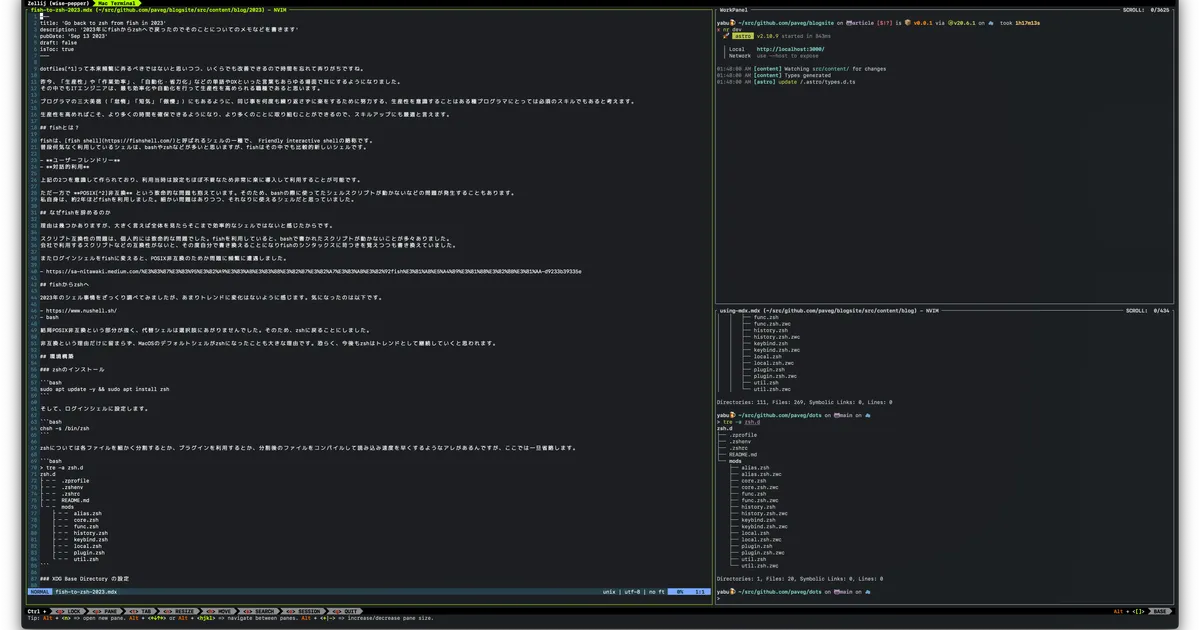Click the 'no ft' filetype in statusline

coord(656,591)
